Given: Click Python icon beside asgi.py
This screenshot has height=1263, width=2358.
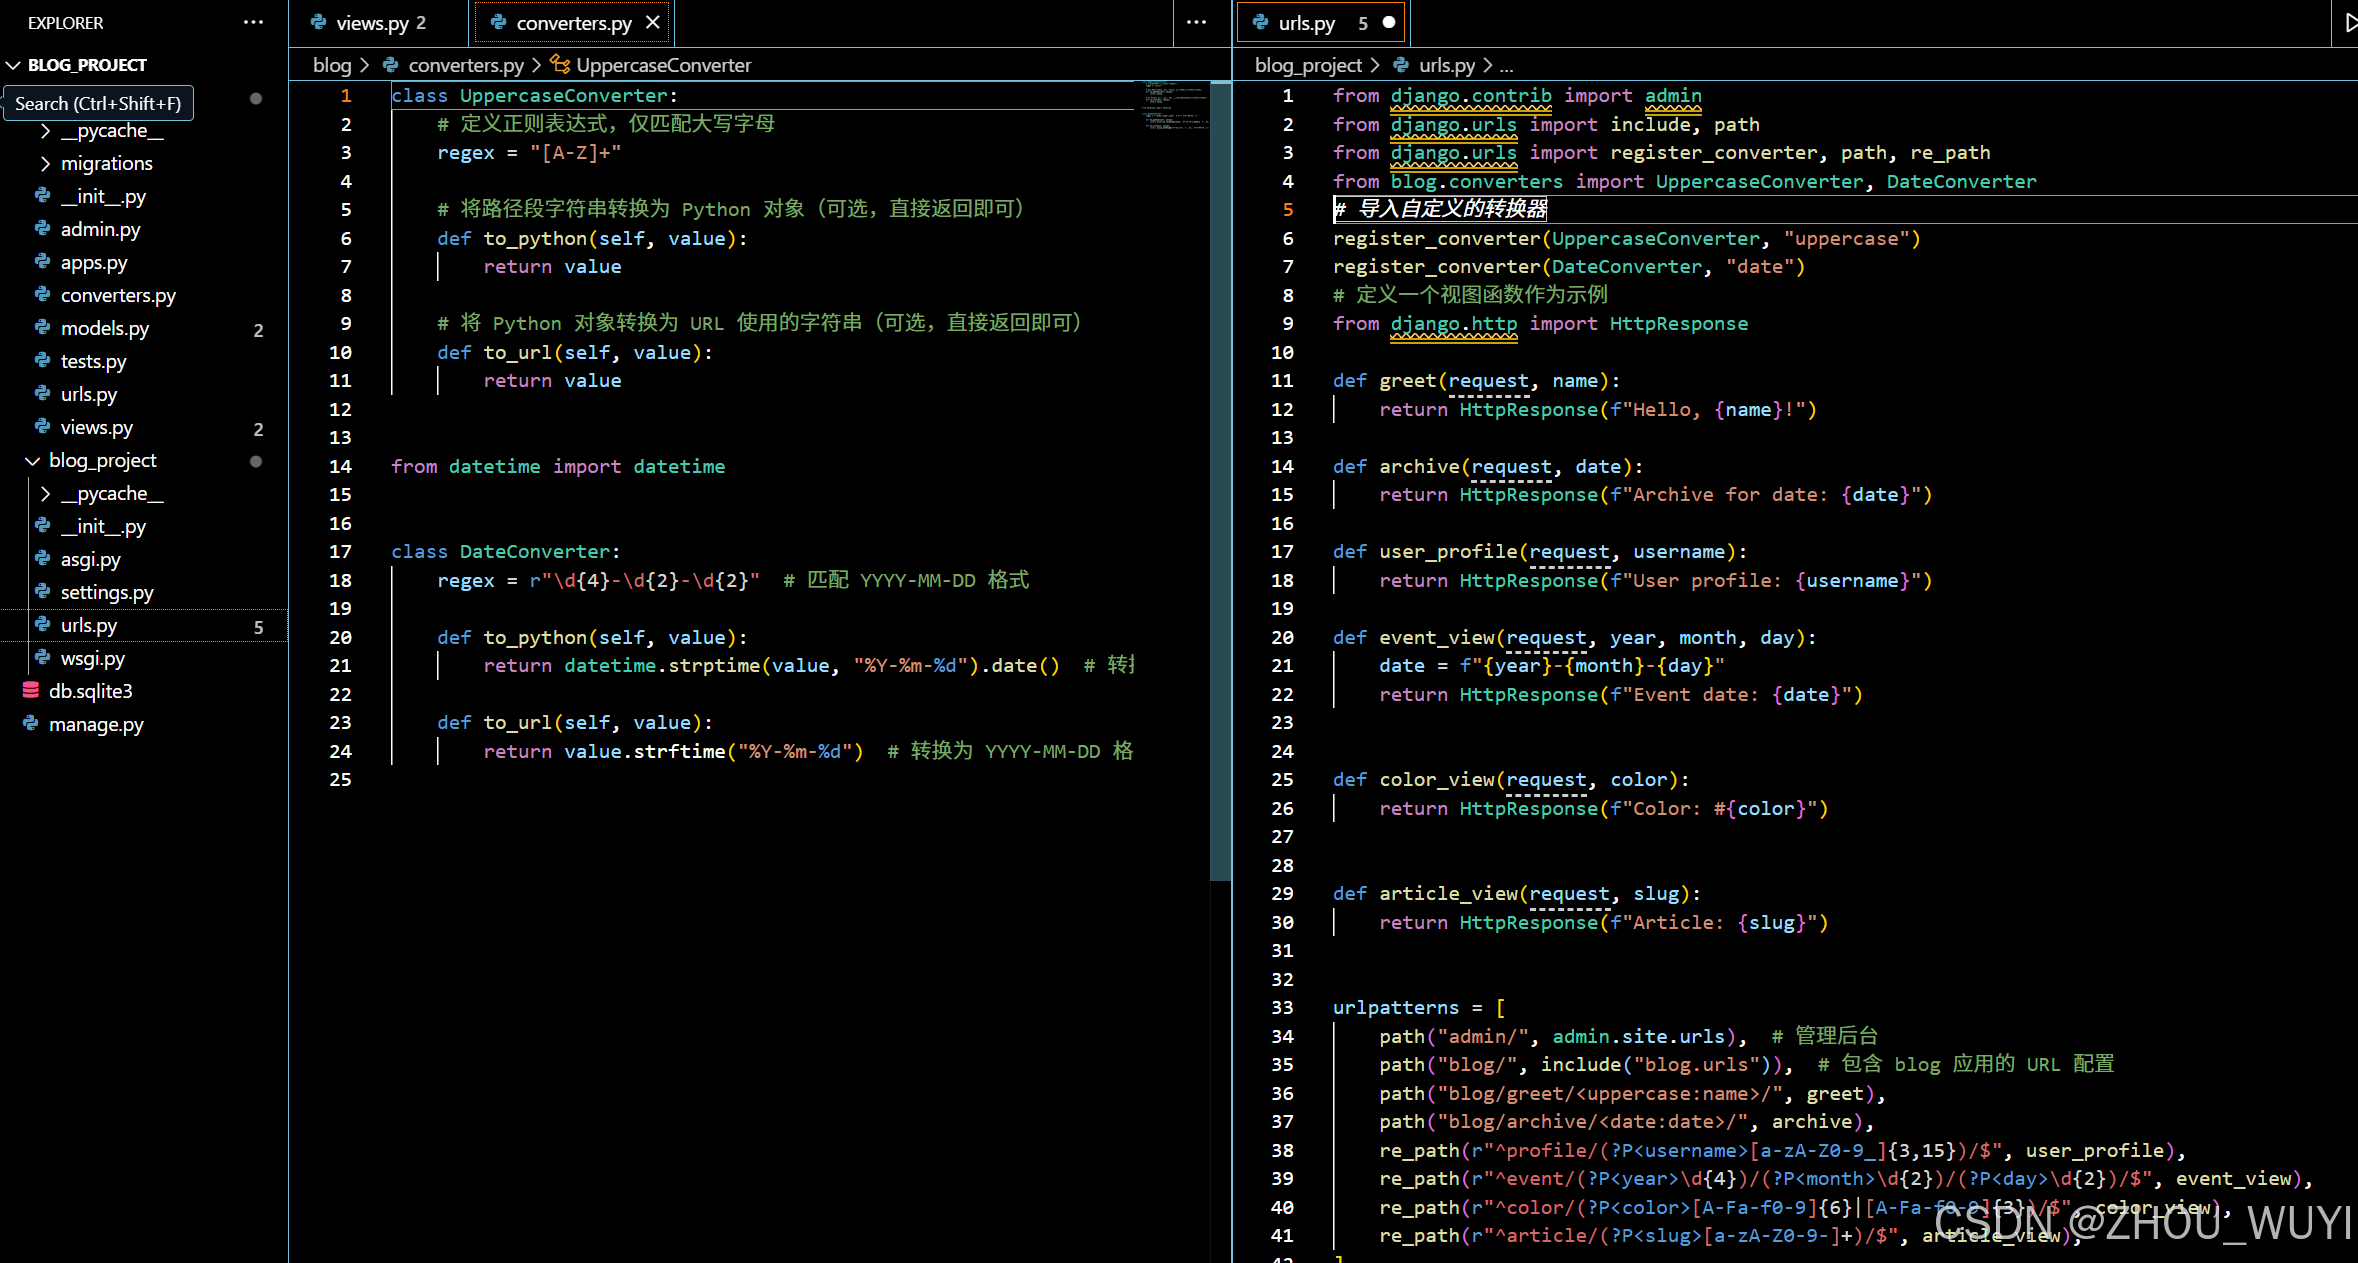Looking at the screenshot, I should click(x=43, y=559).
